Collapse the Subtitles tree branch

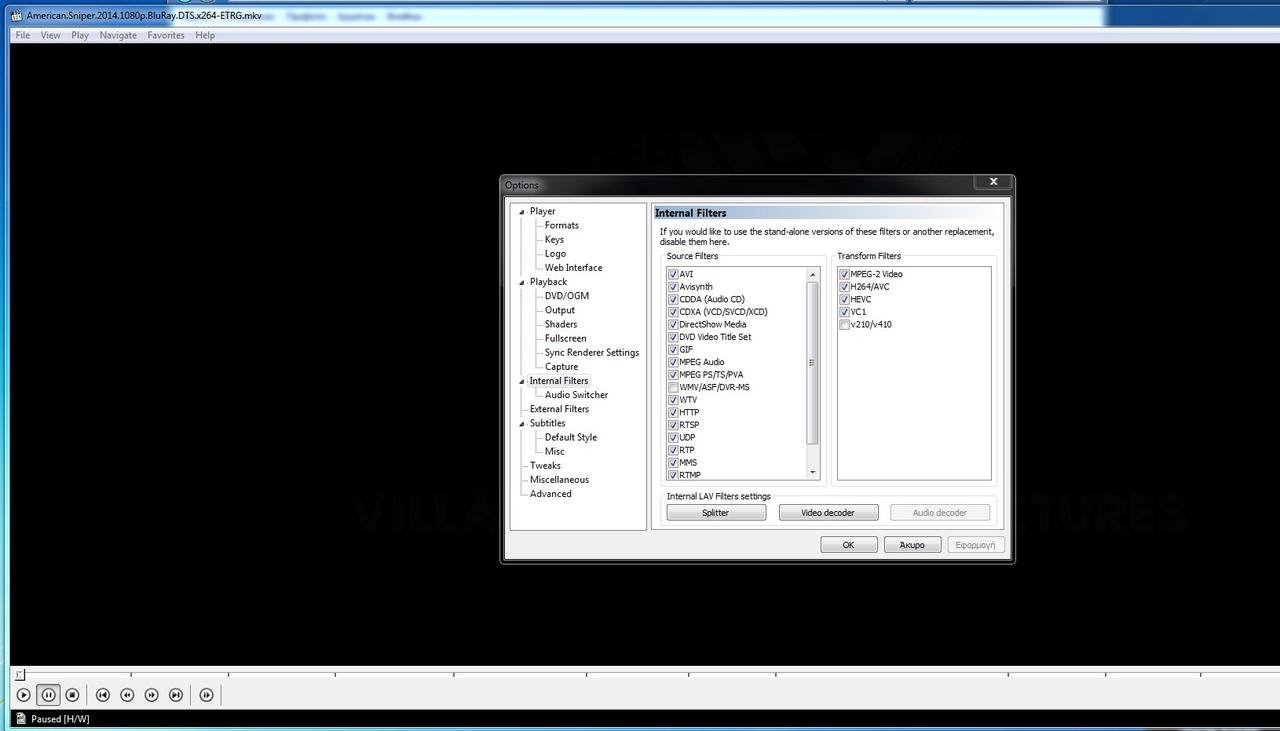pyautogui.click(x=521, y=423)
